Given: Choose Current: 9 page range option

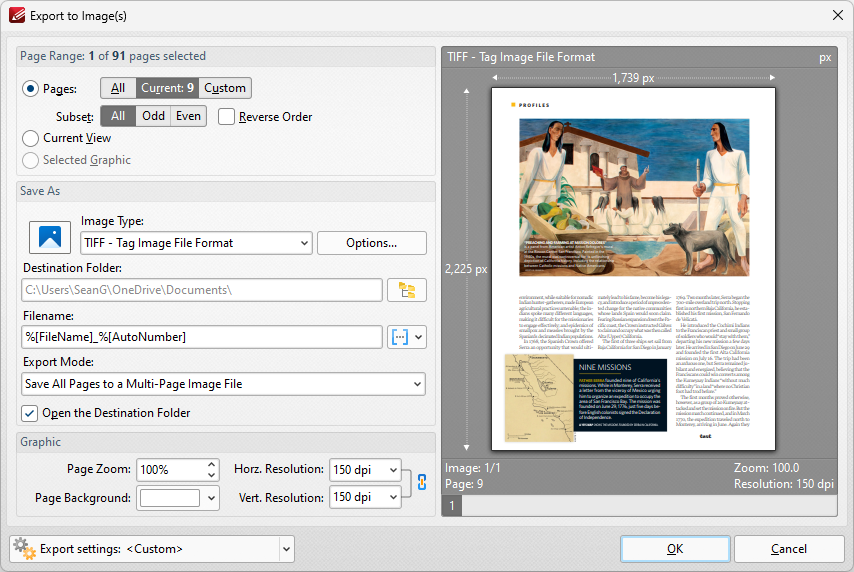Looking at the screenshot, I should click(167, 88).
